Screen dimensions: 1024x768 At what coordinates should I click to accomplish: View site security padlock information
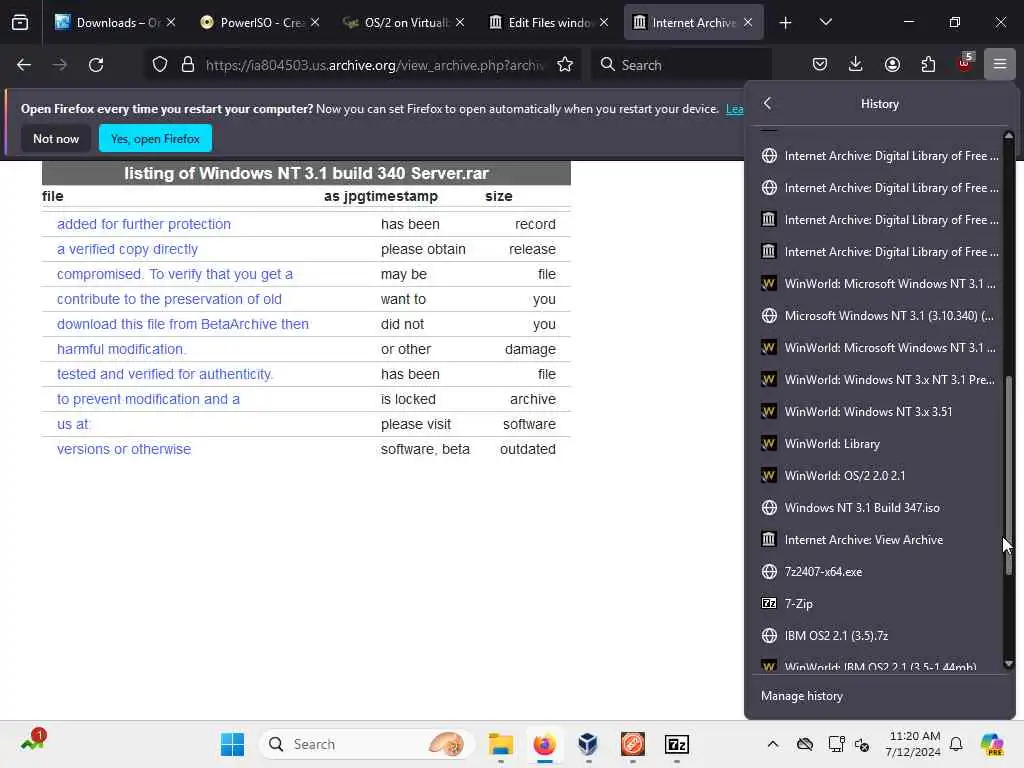(x=188, y=65)
